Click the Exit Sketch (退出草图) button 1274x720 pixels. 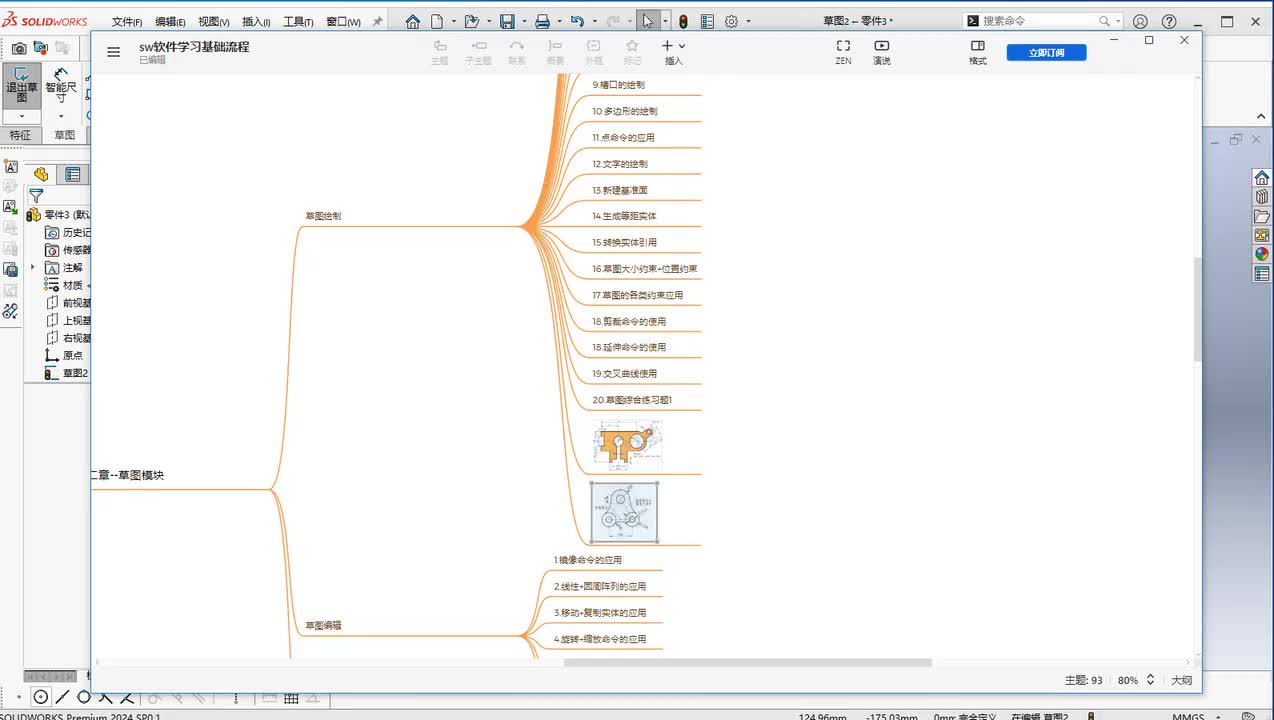[x=21, y=85]
